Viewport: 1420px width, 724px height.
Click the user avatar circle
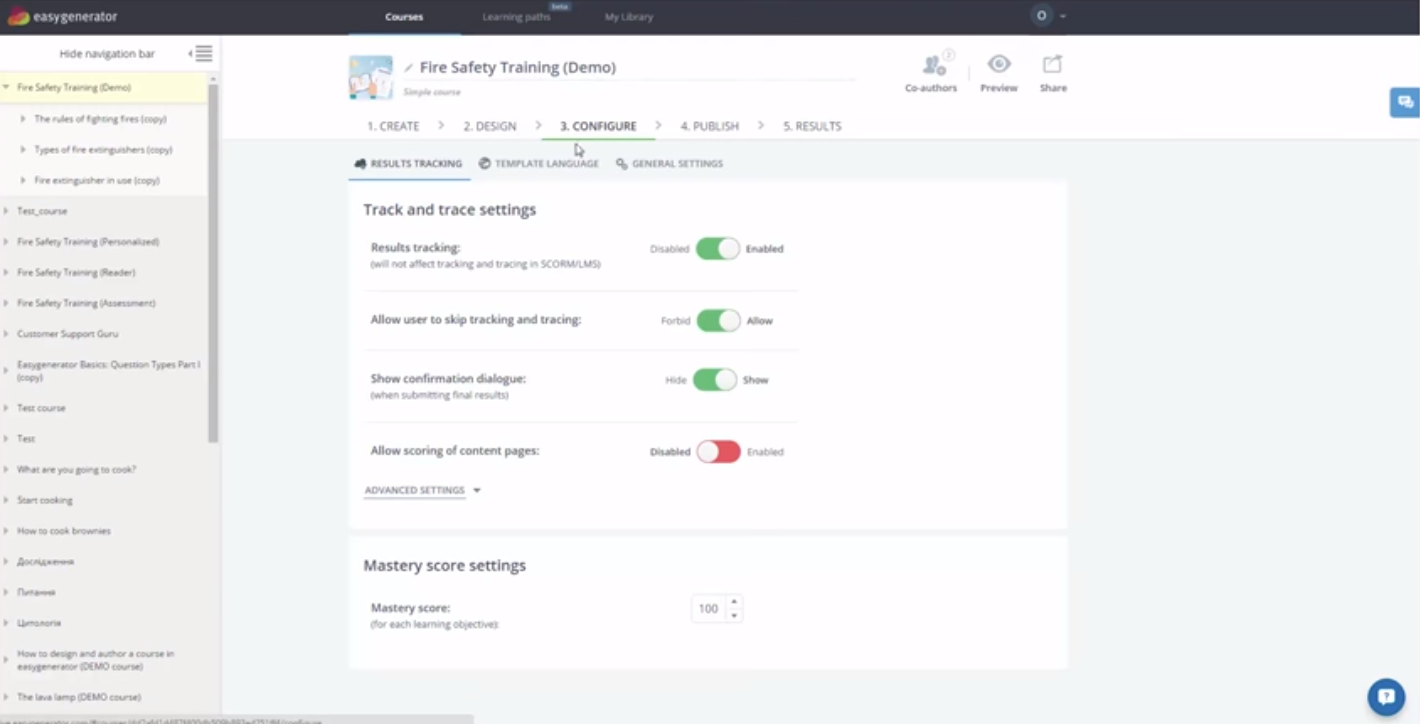pyautogui.click(x=1042, y=16)
